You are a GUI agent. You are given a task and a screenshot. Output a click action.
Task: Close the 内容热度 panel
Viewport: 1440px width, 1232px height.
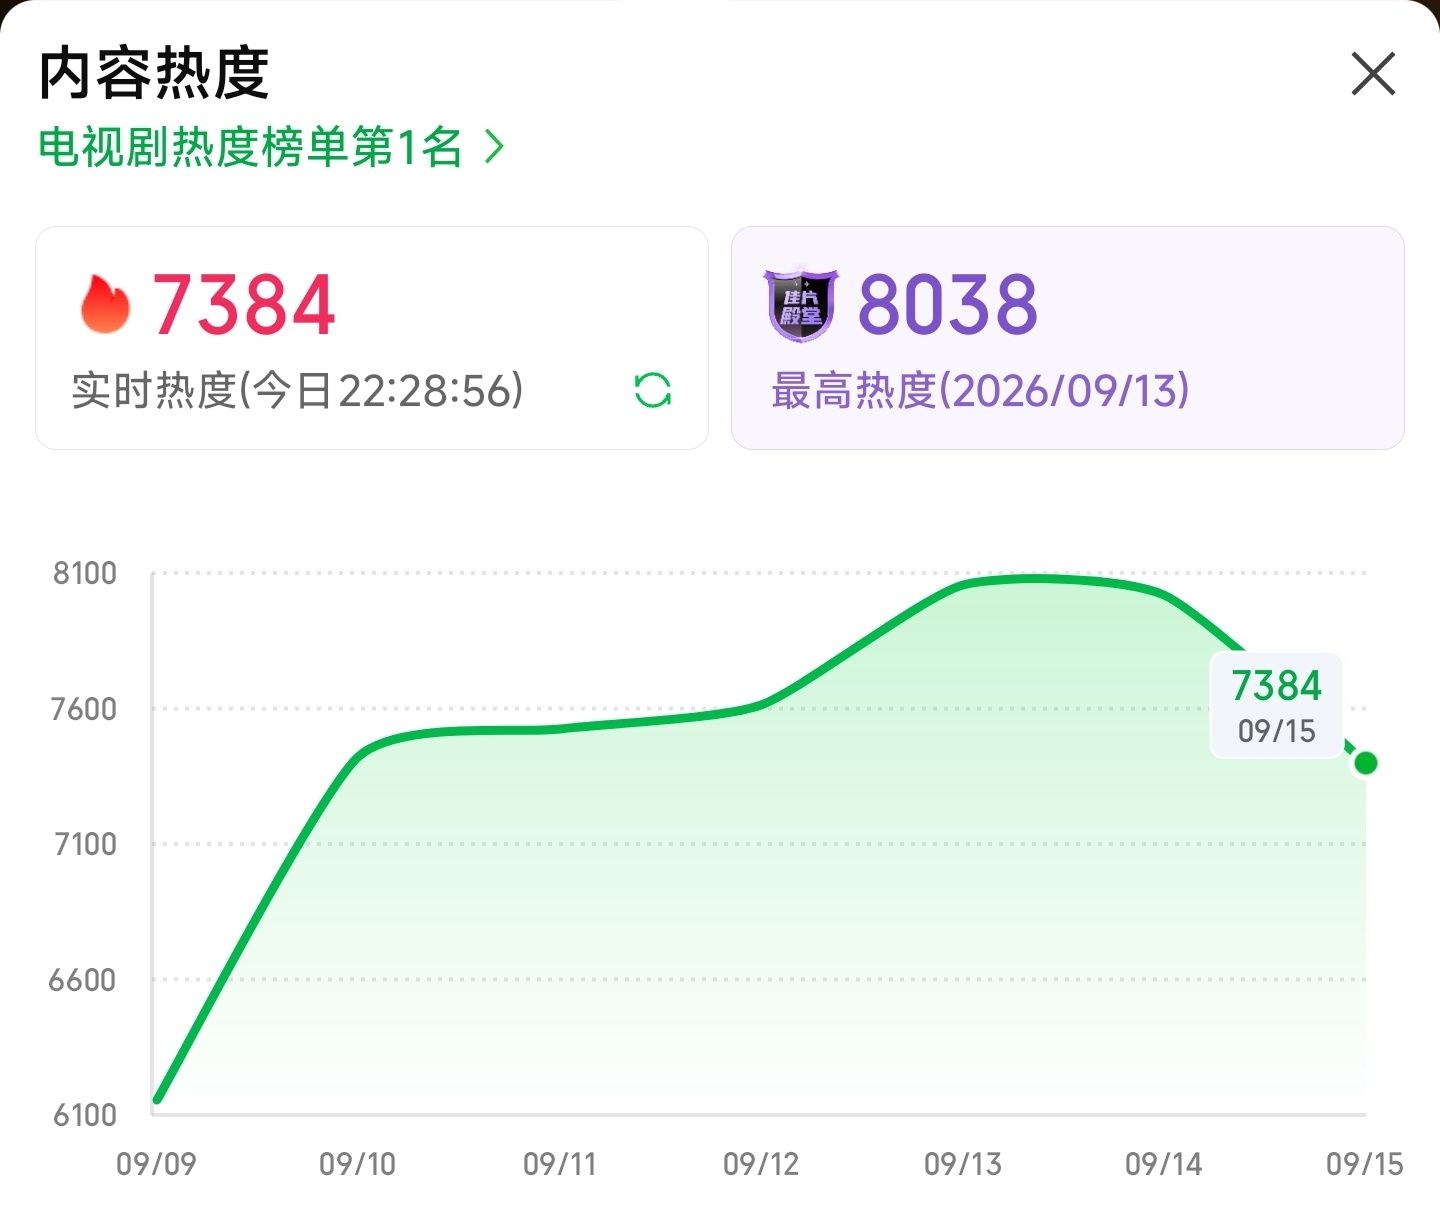[x=1373, y=74]
